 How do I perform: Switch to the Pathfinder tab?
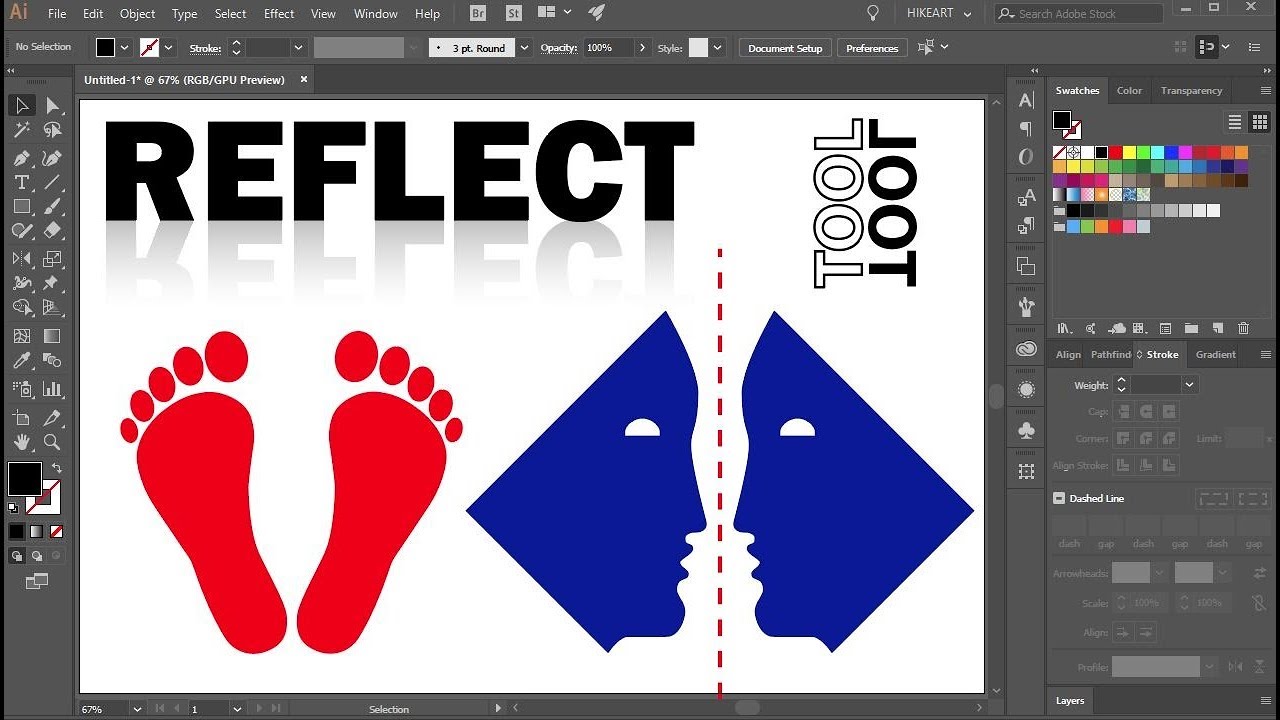tap(1110, 354)
